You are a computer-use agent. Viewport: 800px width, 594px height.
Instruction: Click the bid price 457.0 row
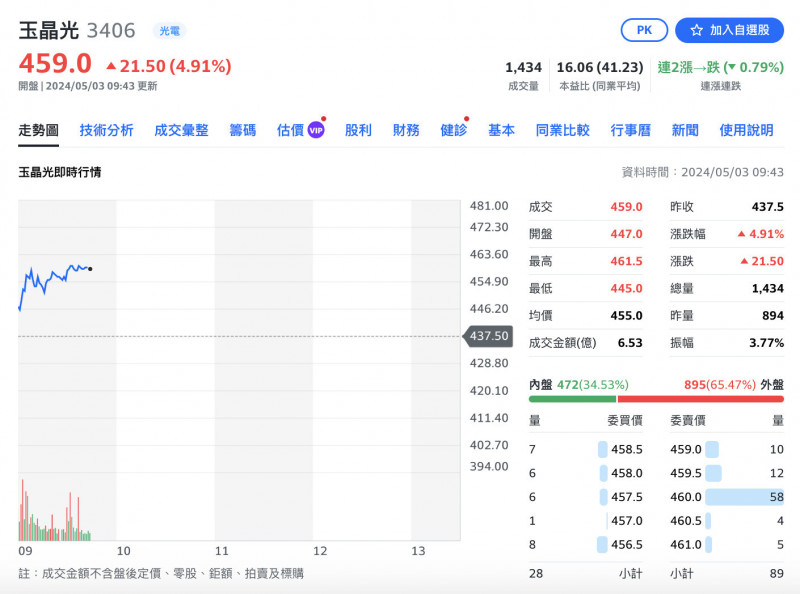point(586,521)
